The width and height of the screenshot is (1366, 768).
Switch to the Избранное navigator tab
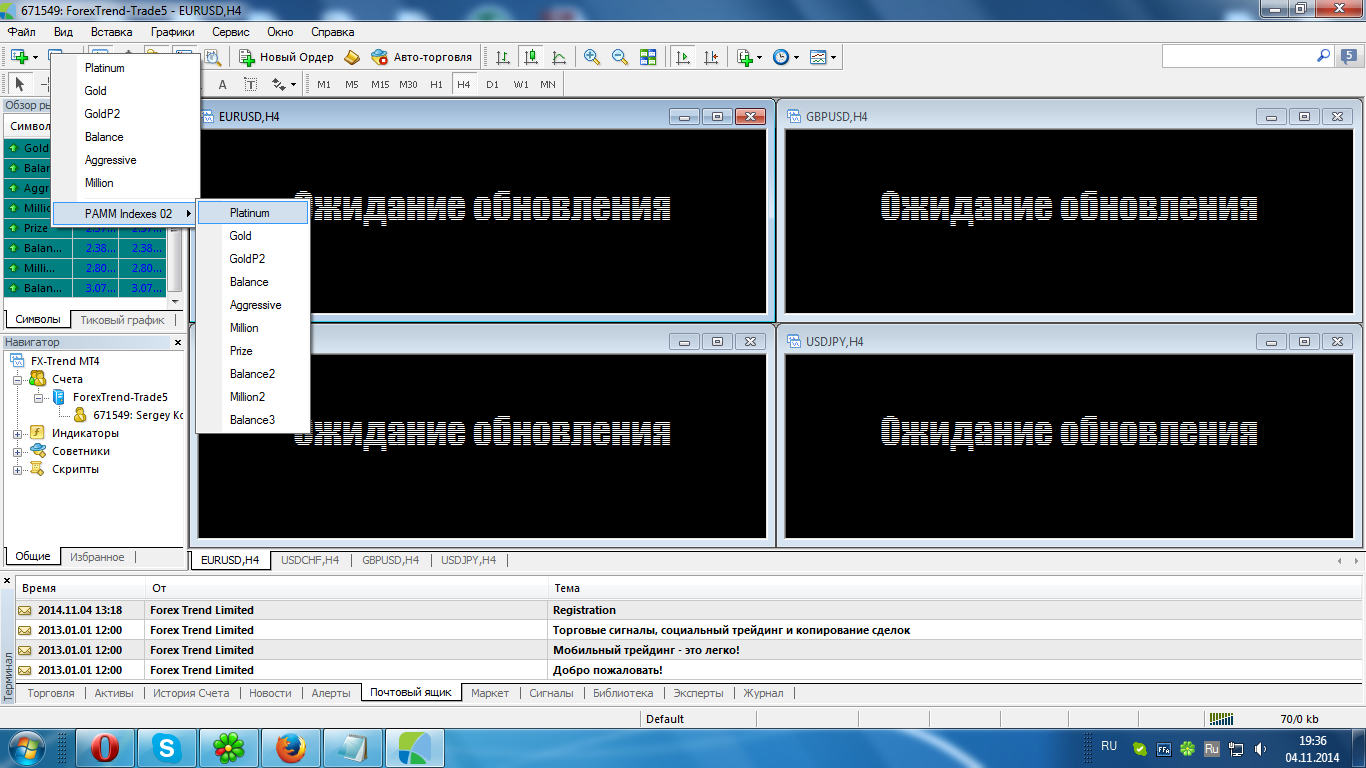97,557
